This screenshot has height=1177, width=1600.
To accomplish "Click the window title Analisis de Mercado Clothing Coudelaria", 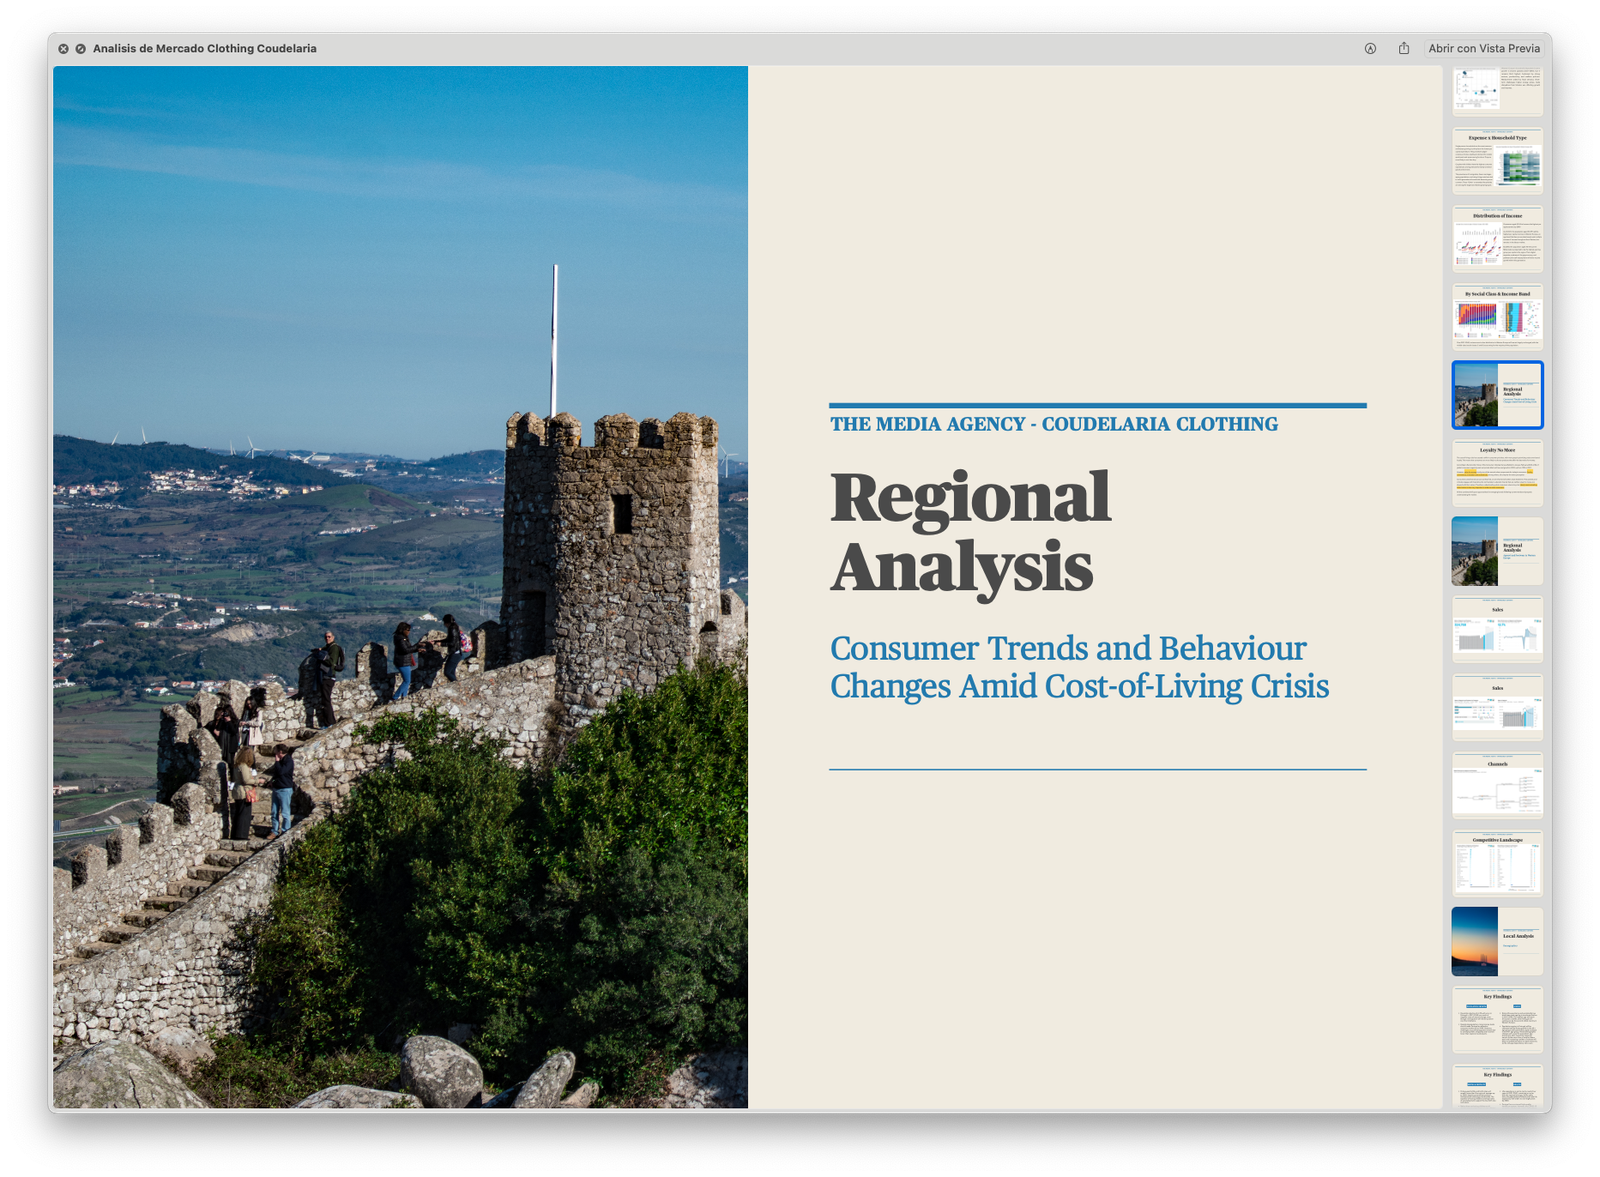I will pos(204,48).
